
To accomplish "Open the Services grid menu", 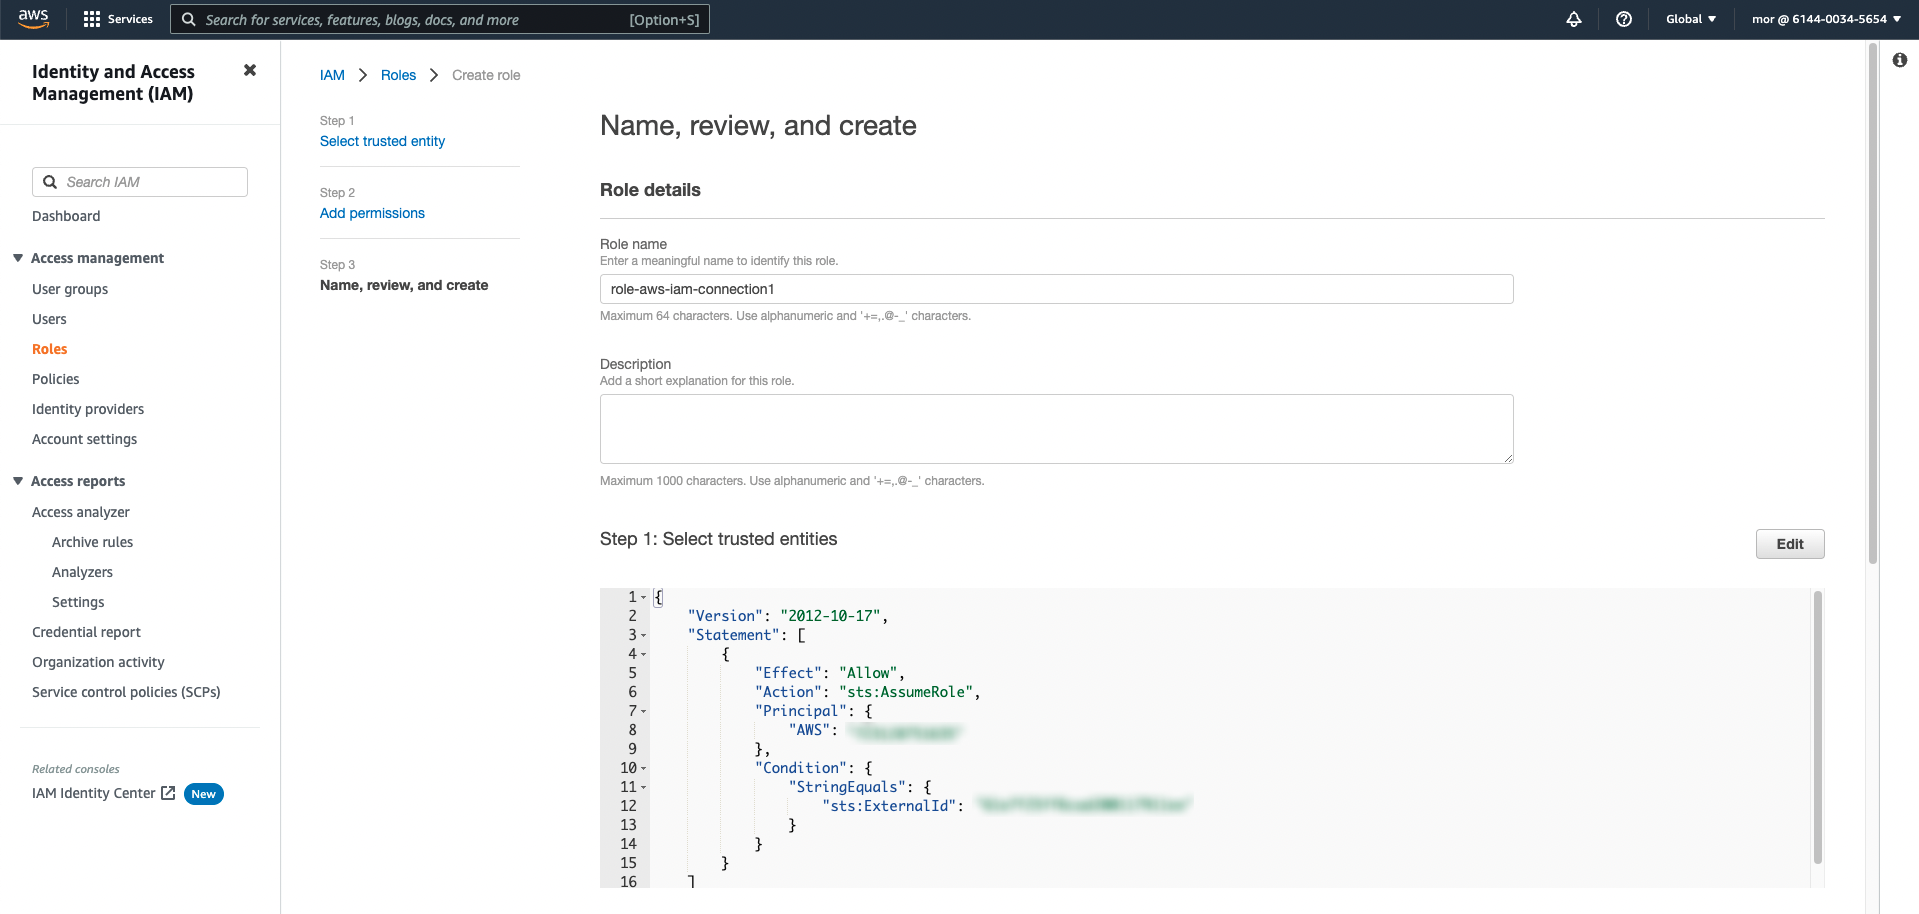I will click(118, 19).
